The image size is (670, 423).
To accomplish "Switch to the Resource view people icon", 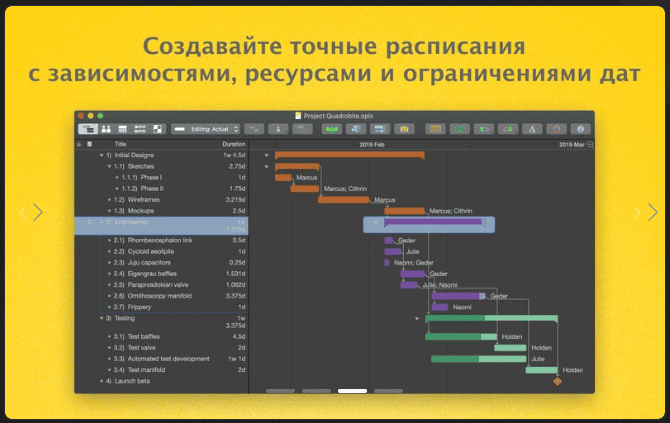I will 106,129.
